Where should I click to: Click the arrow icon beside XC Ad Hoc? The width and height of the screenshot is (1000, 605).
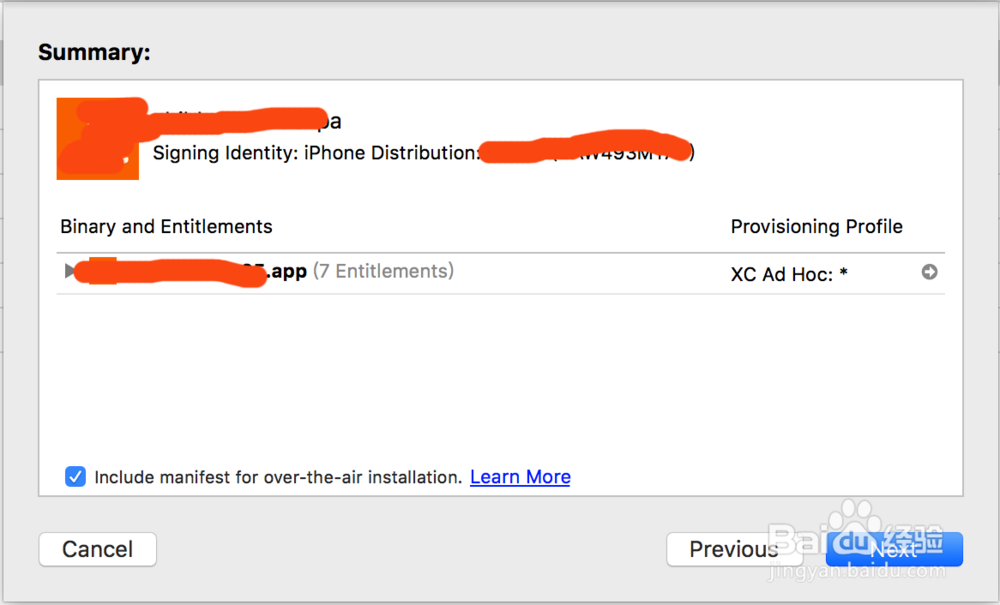pos(930,272)
